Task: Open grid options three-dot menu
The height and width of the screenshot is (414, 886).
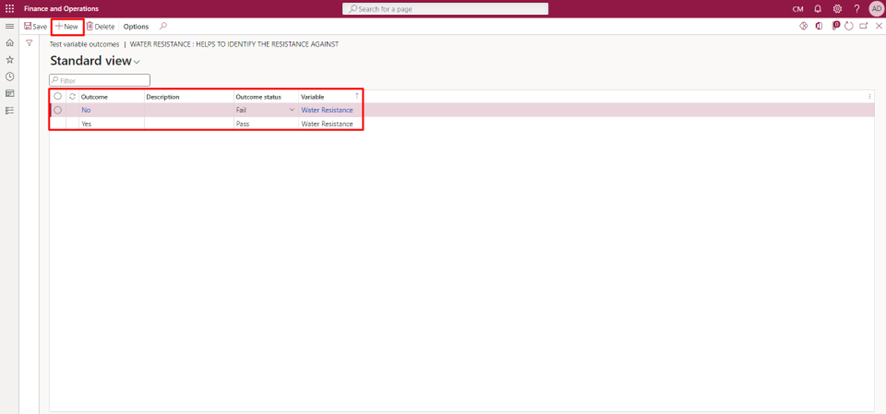Action: [869, 97]
